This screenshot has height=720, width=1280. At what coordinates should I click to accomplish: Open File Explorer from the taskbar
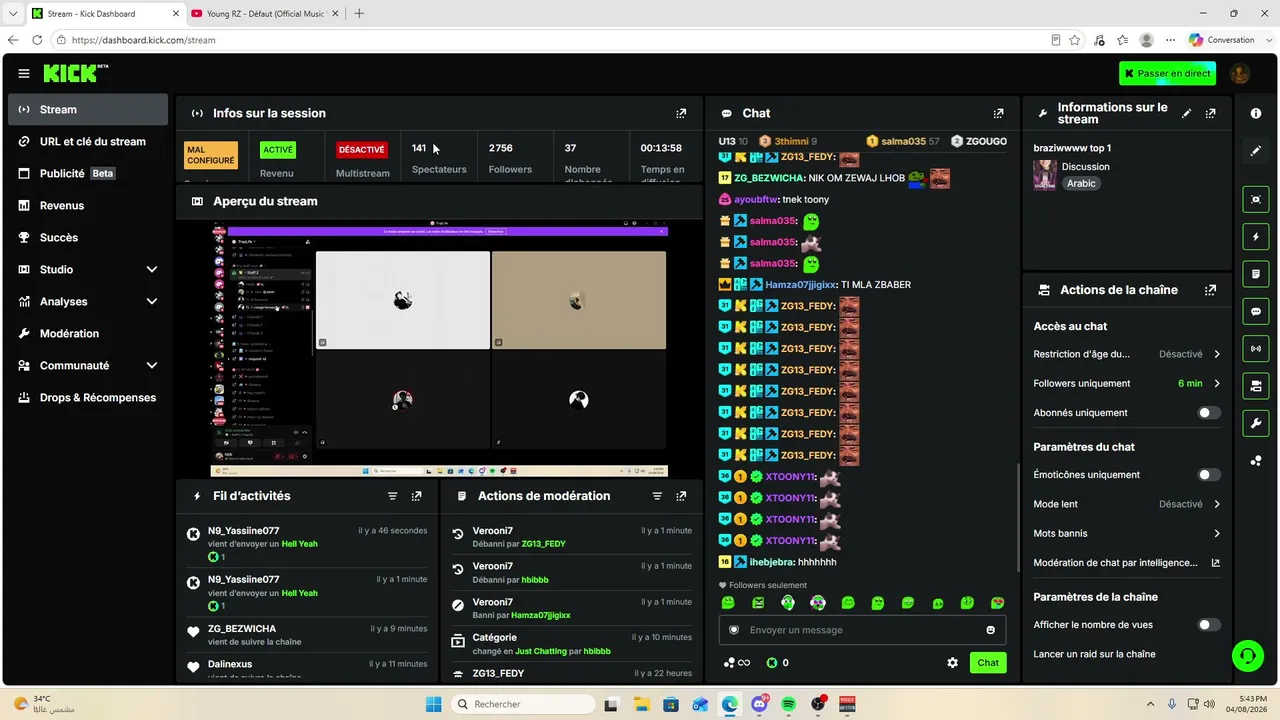[641, 704]
